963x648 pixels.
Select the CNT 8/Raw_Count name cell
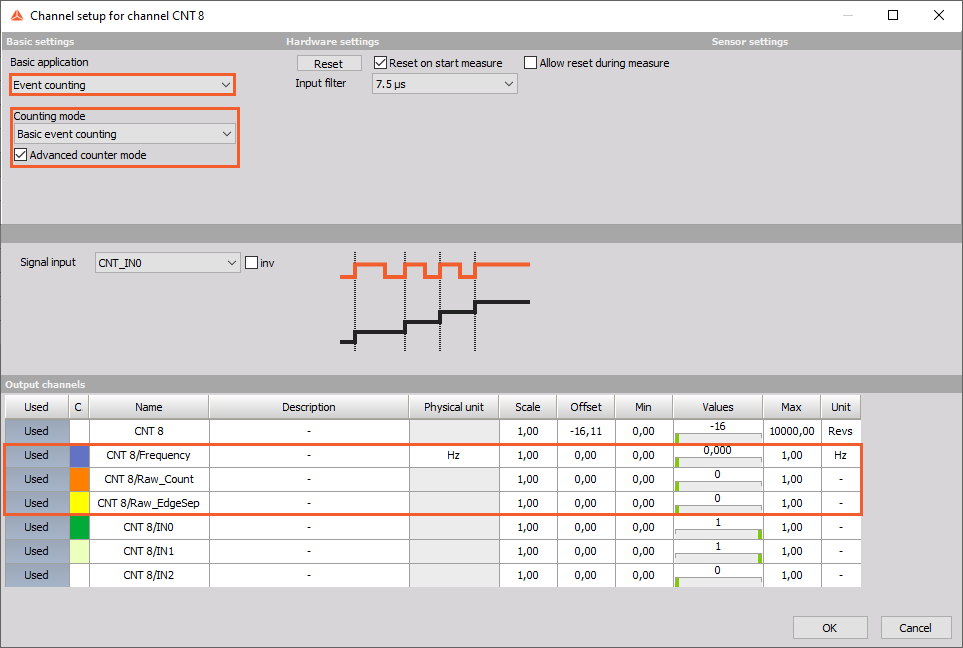149,479
